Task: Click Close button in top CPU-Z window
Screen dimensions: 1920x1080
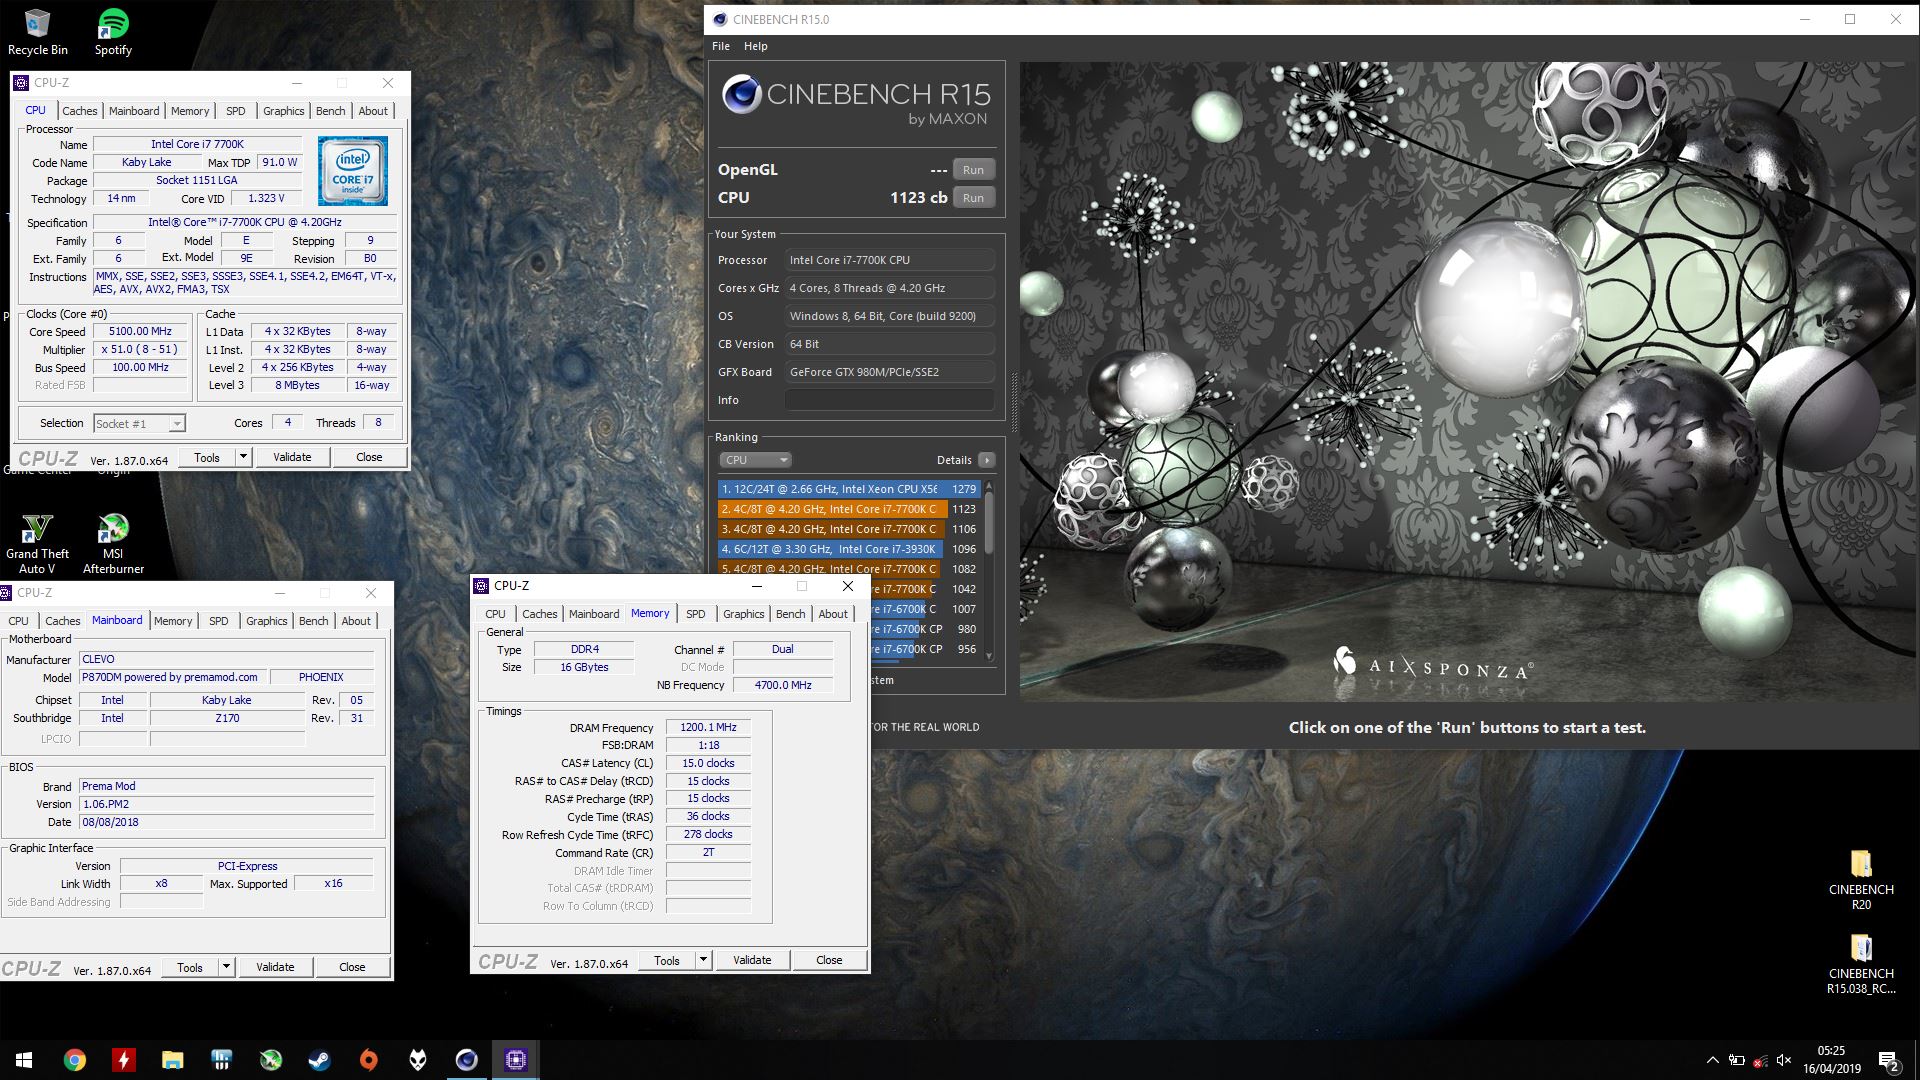Action: point(369,457)
